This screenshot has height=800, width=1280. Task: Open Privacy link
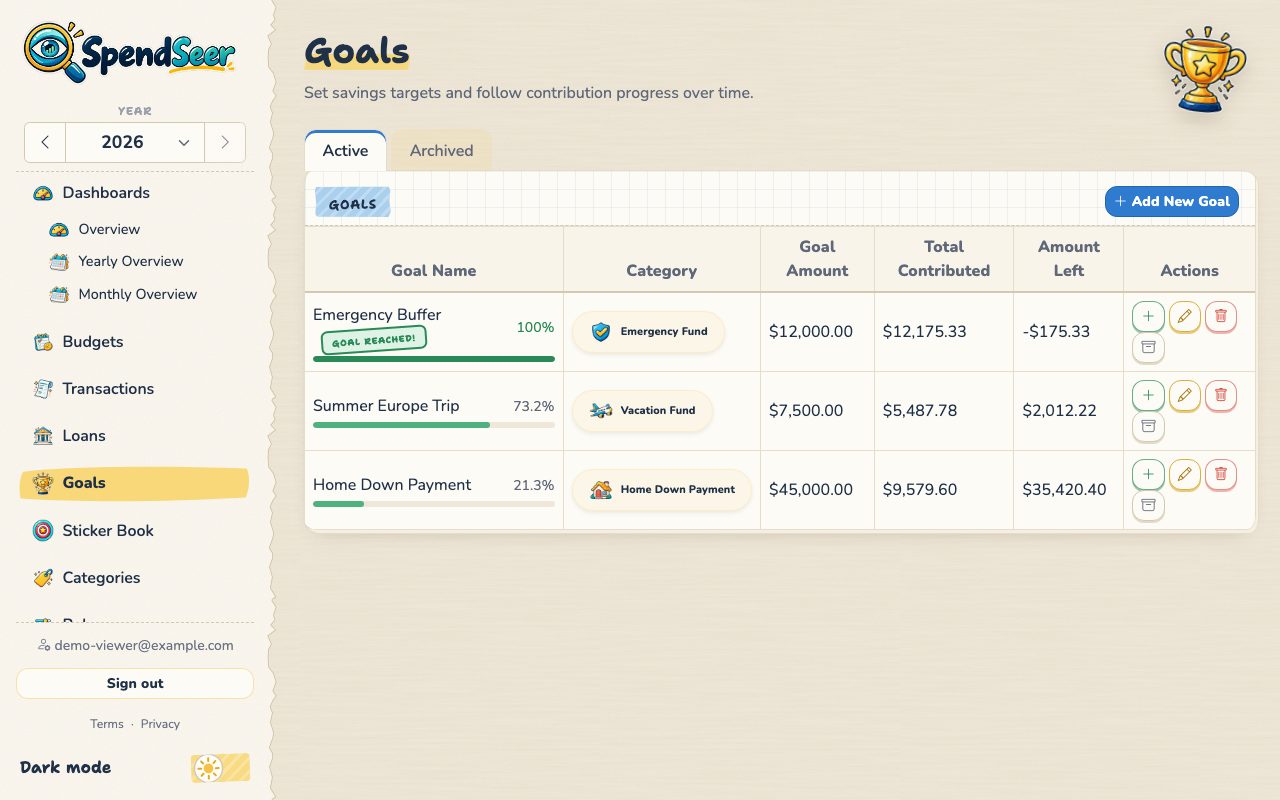(160, 724)
